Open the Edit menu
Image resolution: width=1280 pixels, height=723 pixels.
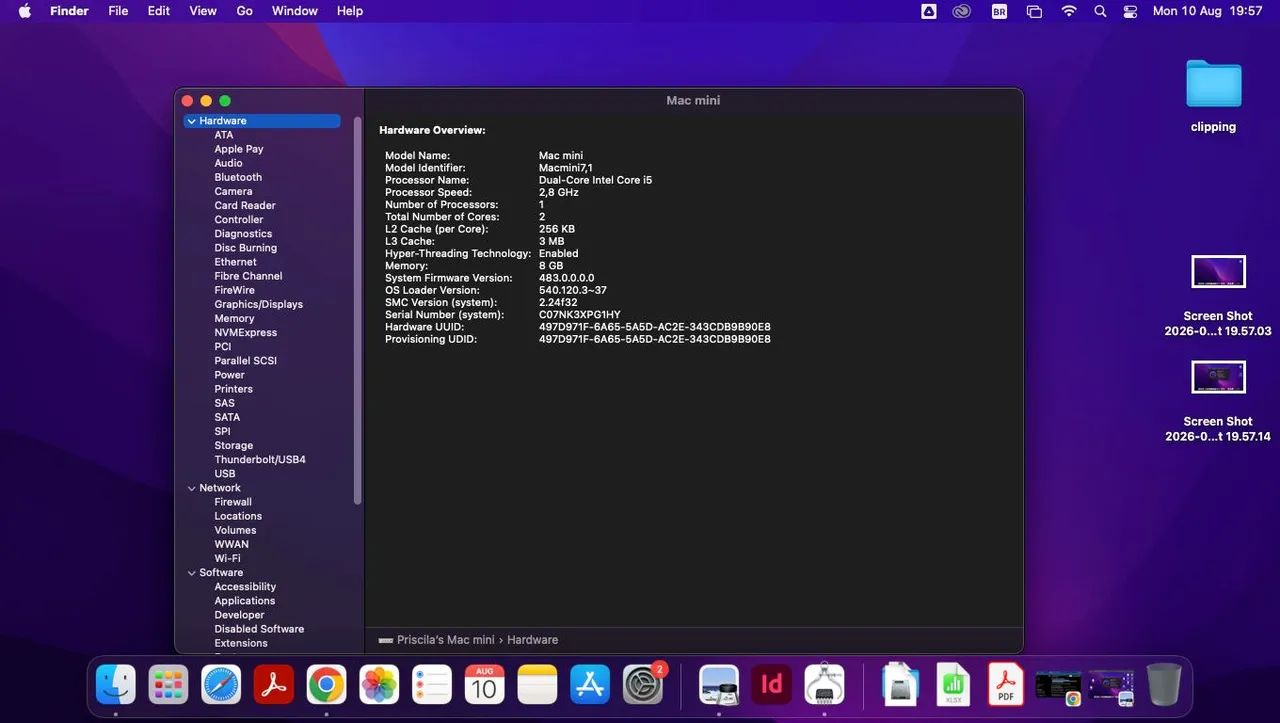[159, 11]
